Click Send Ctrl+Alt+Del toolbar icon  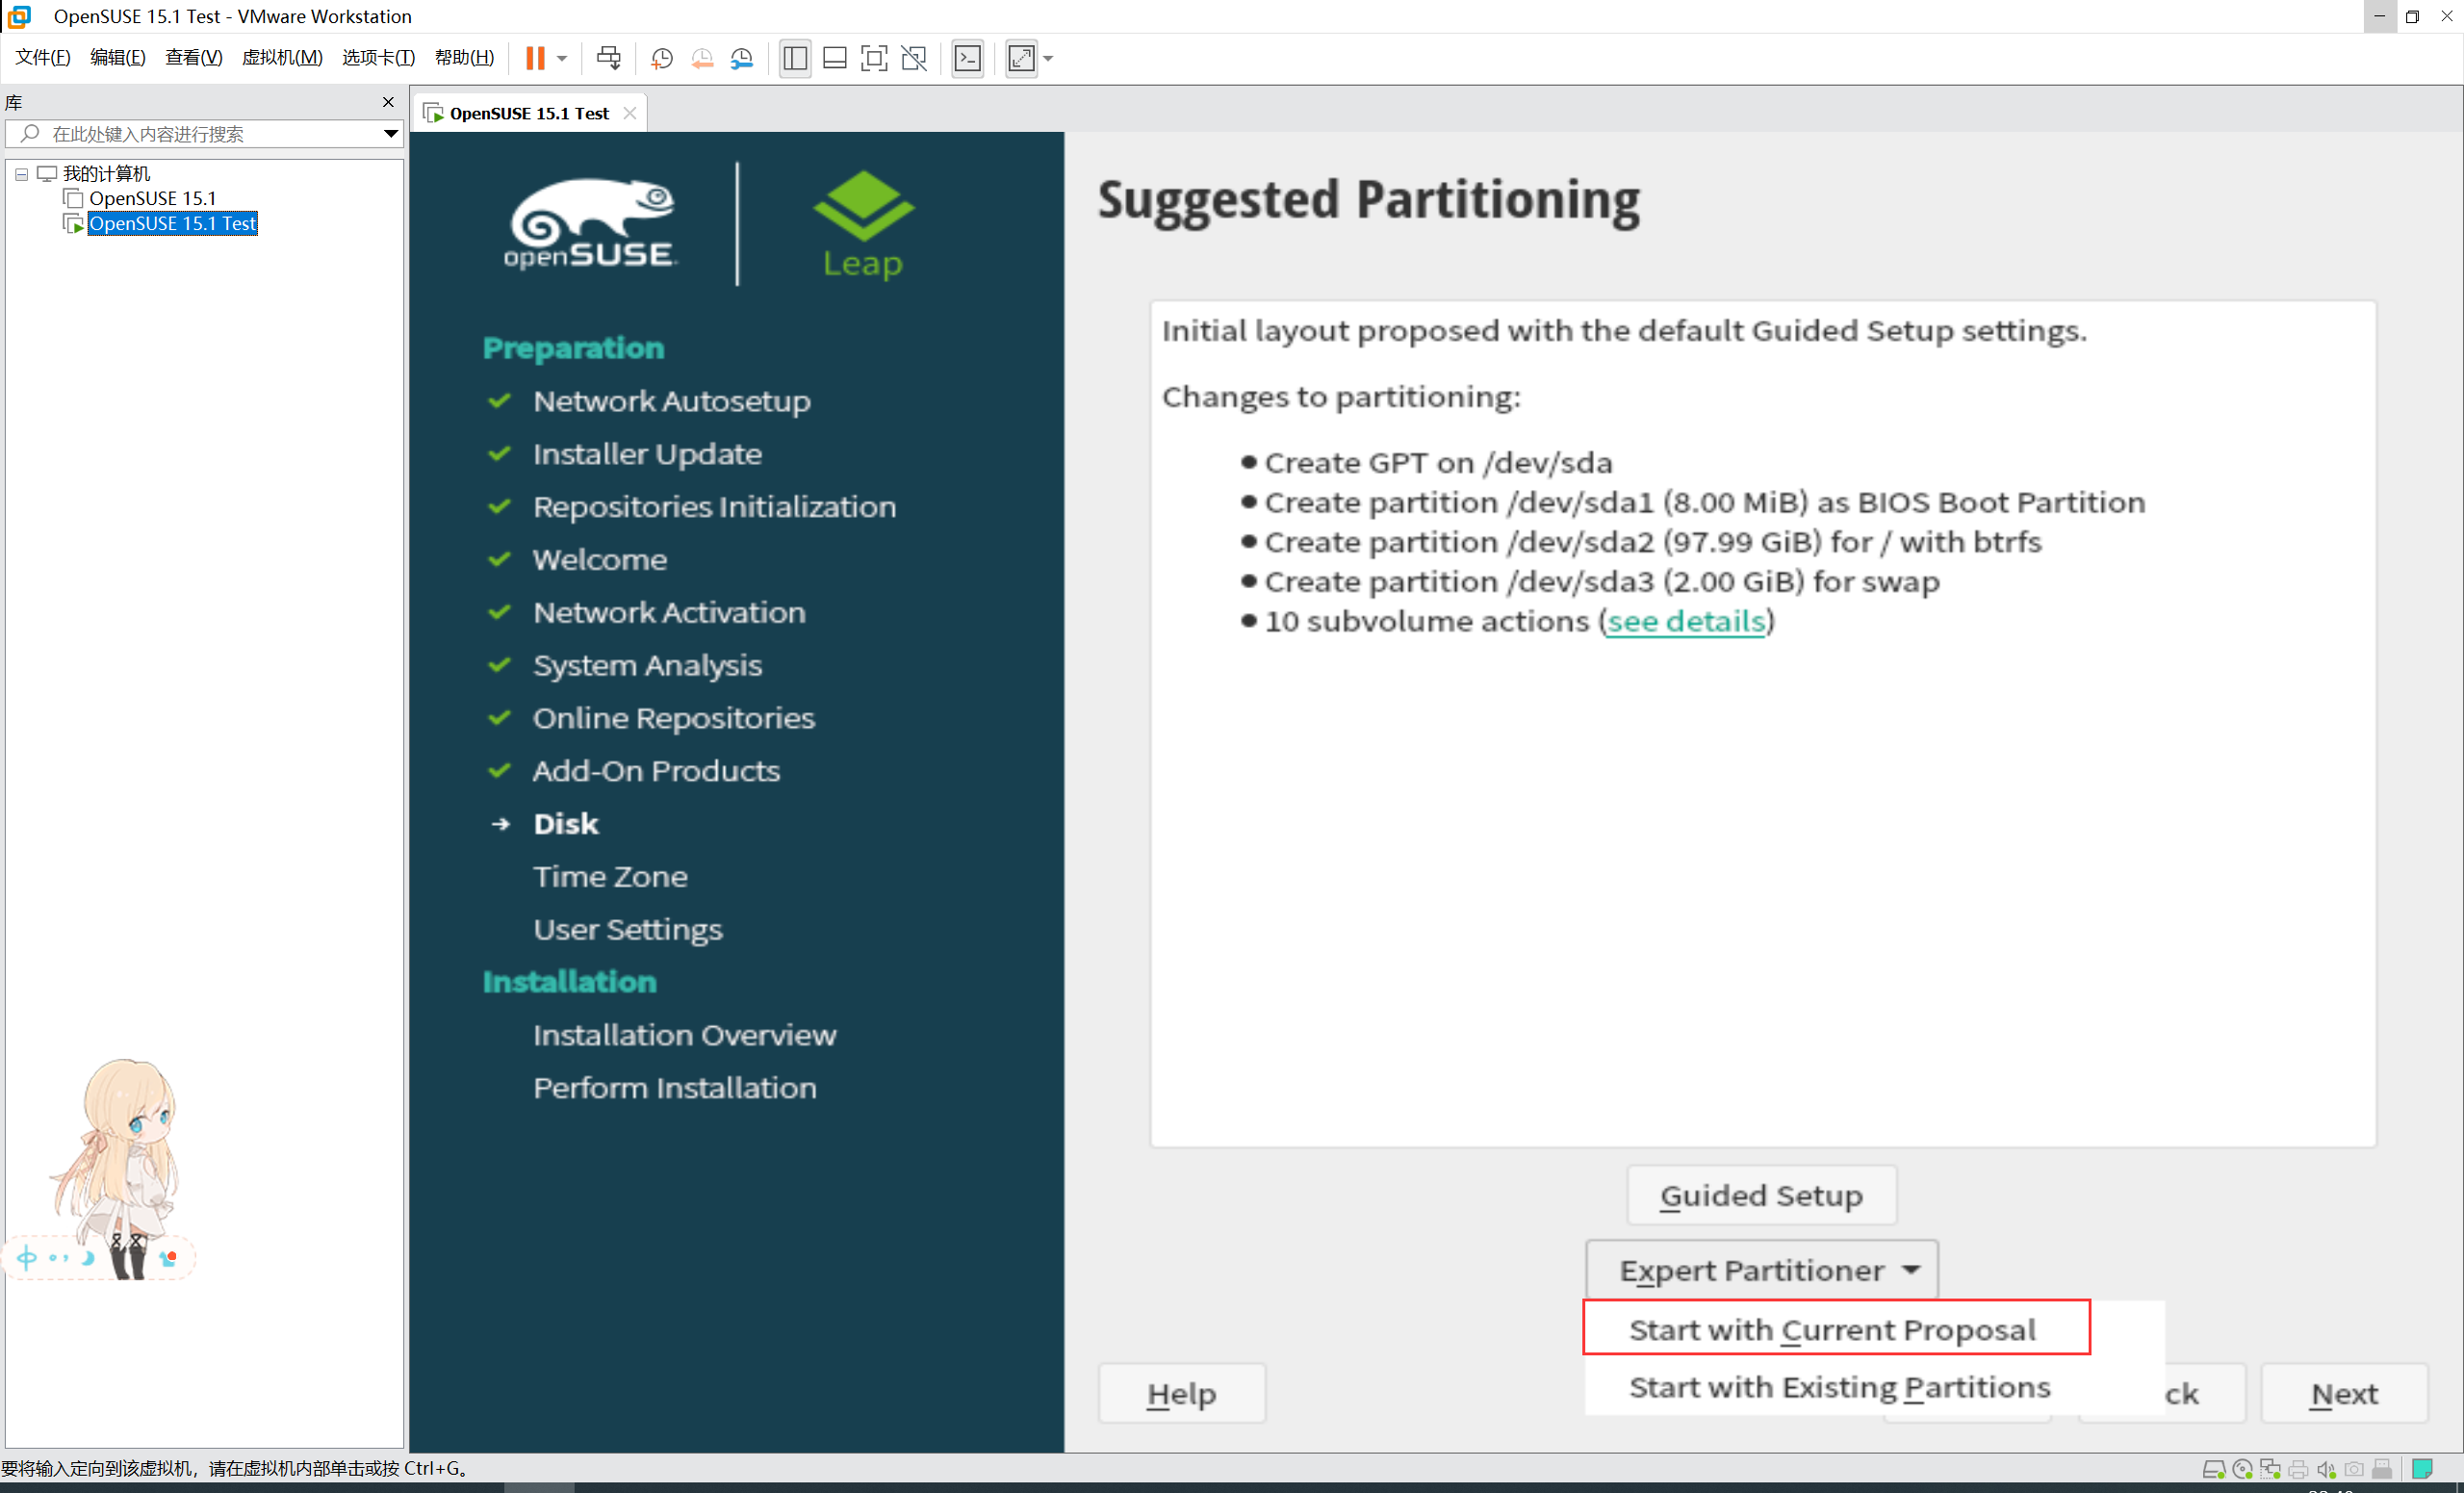point(608,58)
